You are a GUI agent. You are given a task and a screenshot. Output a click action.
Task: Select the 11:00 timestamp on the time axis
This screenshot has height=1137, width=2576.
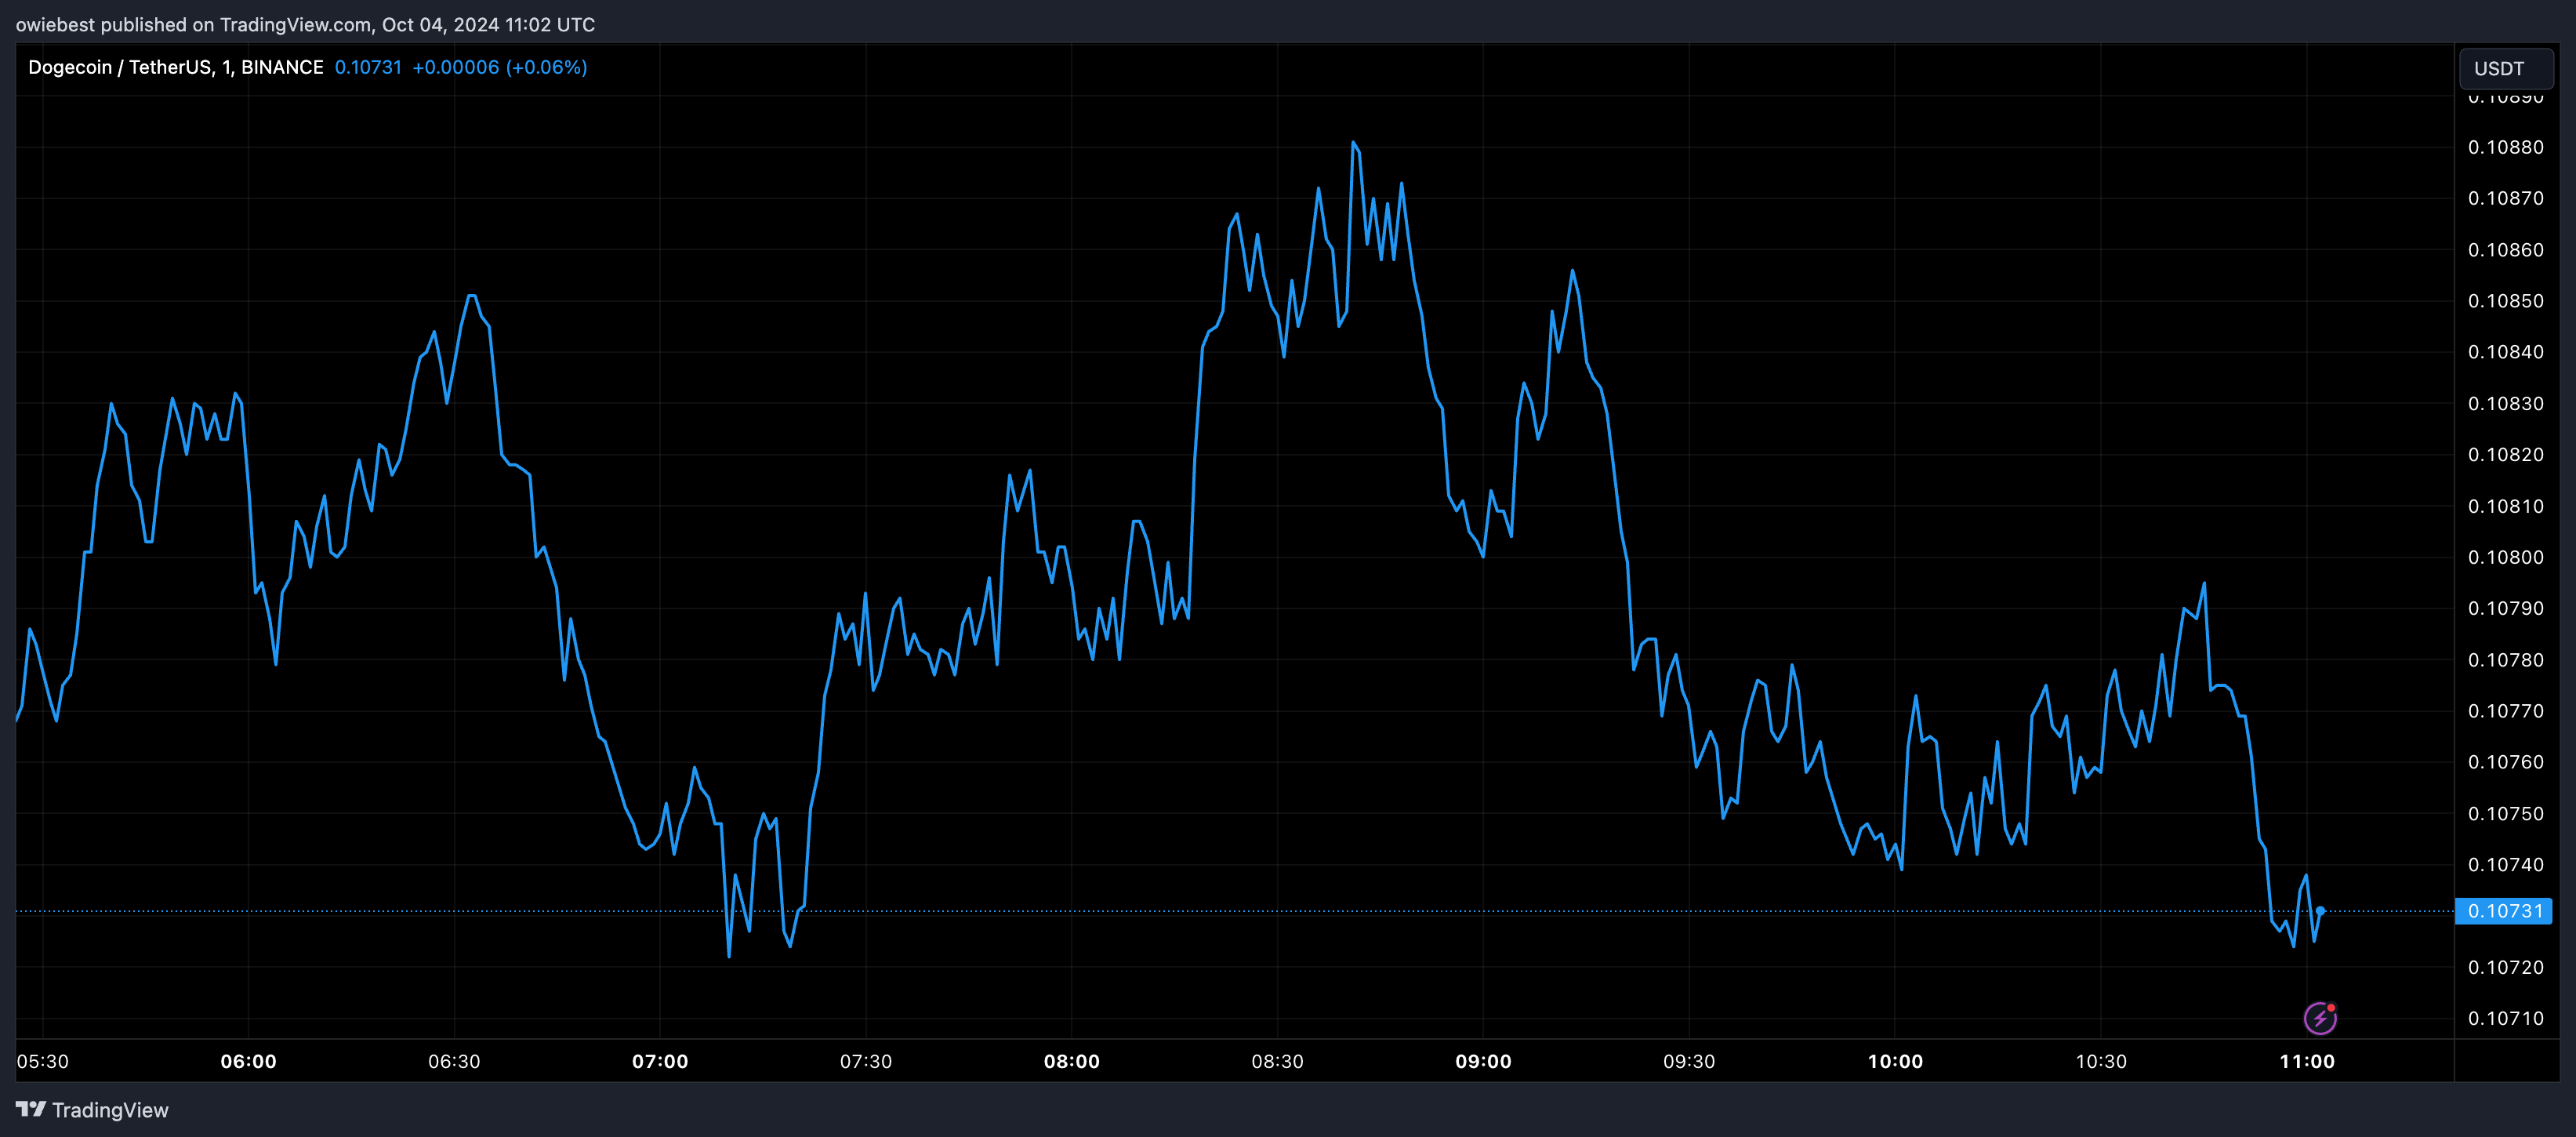2308,1062
